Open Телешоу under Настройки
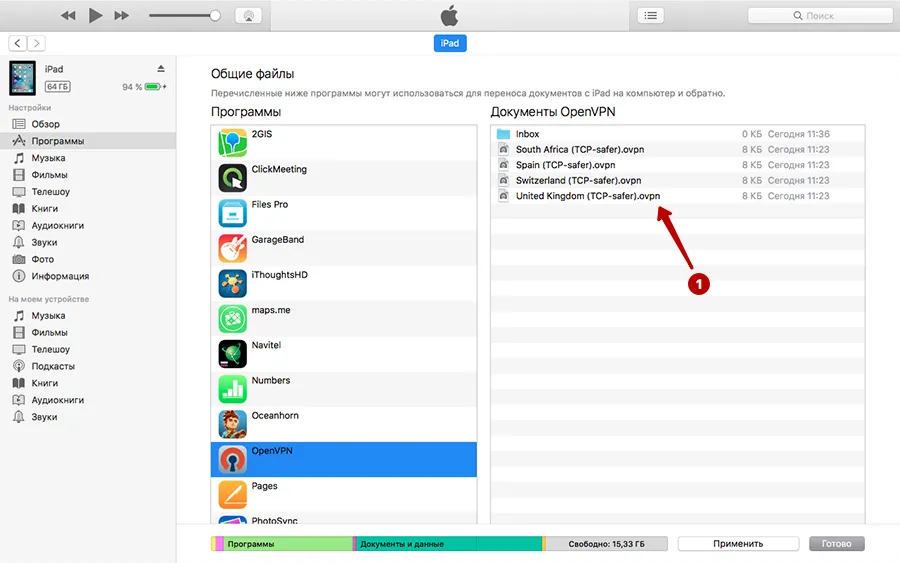 click(51, 192)
